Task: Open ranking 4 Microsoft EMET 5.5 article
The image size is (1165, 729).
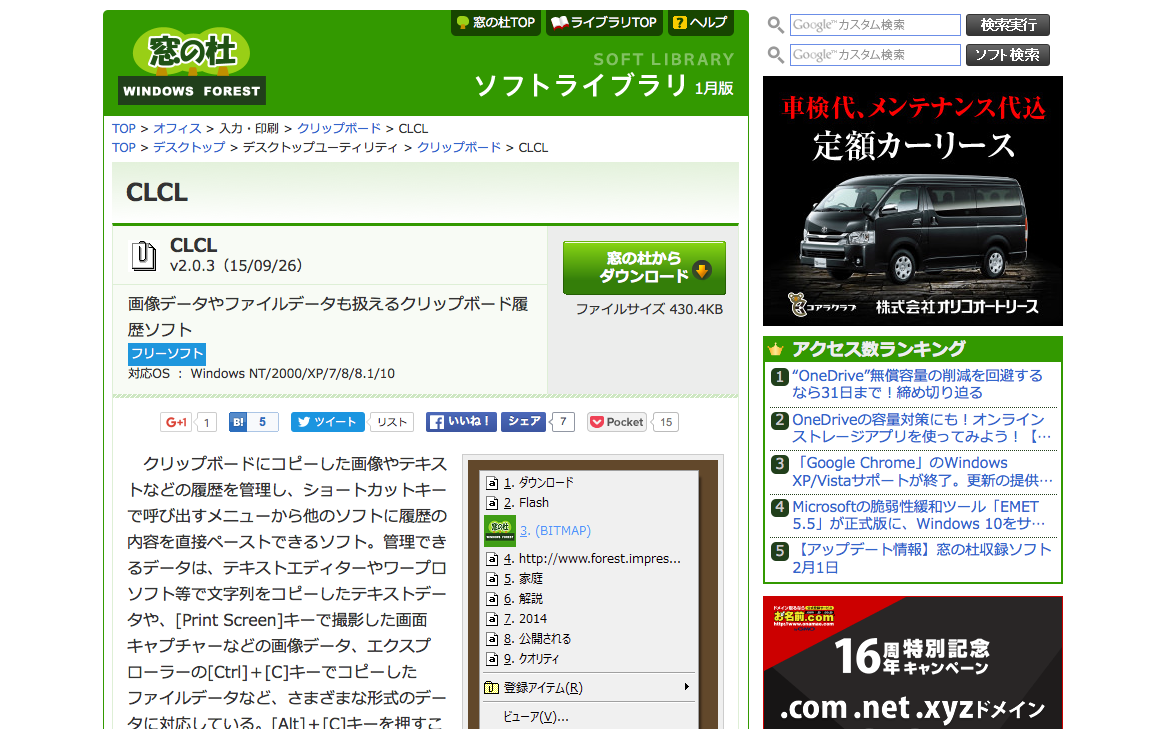Action: tap(918, 515)
